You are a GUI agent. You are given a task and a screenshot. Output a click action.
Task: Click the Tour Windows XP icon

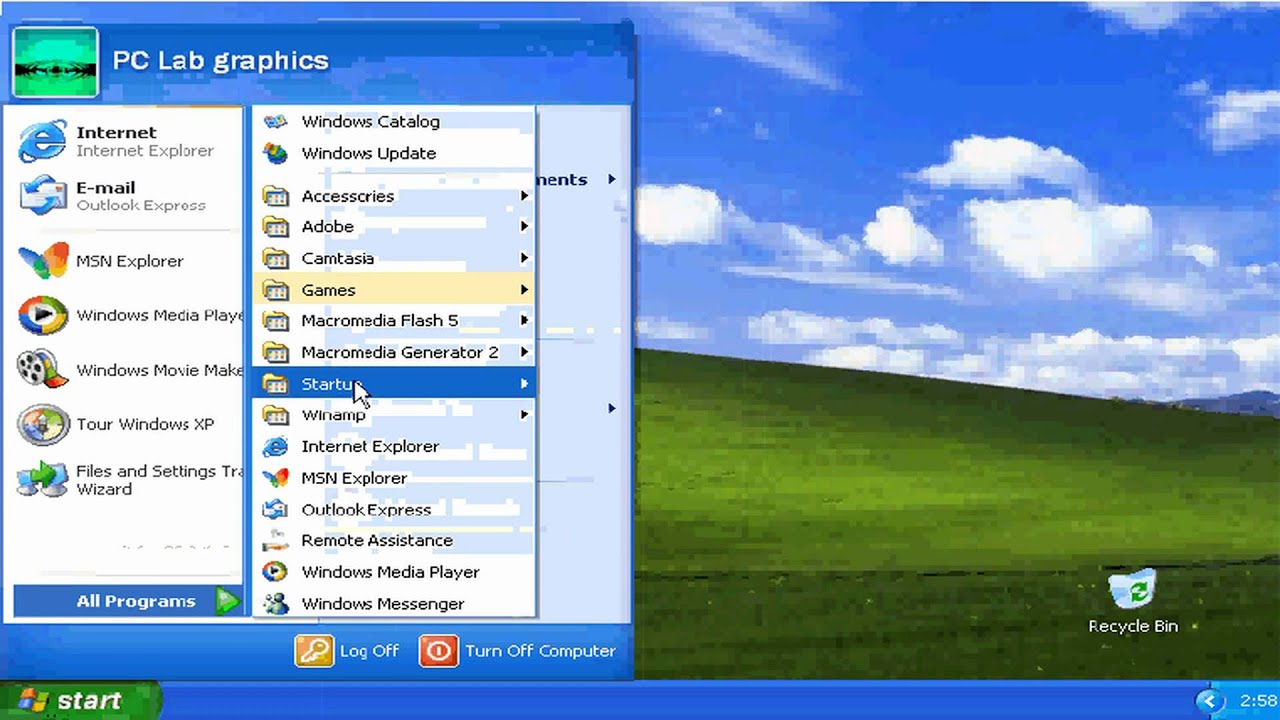[42, 424]
